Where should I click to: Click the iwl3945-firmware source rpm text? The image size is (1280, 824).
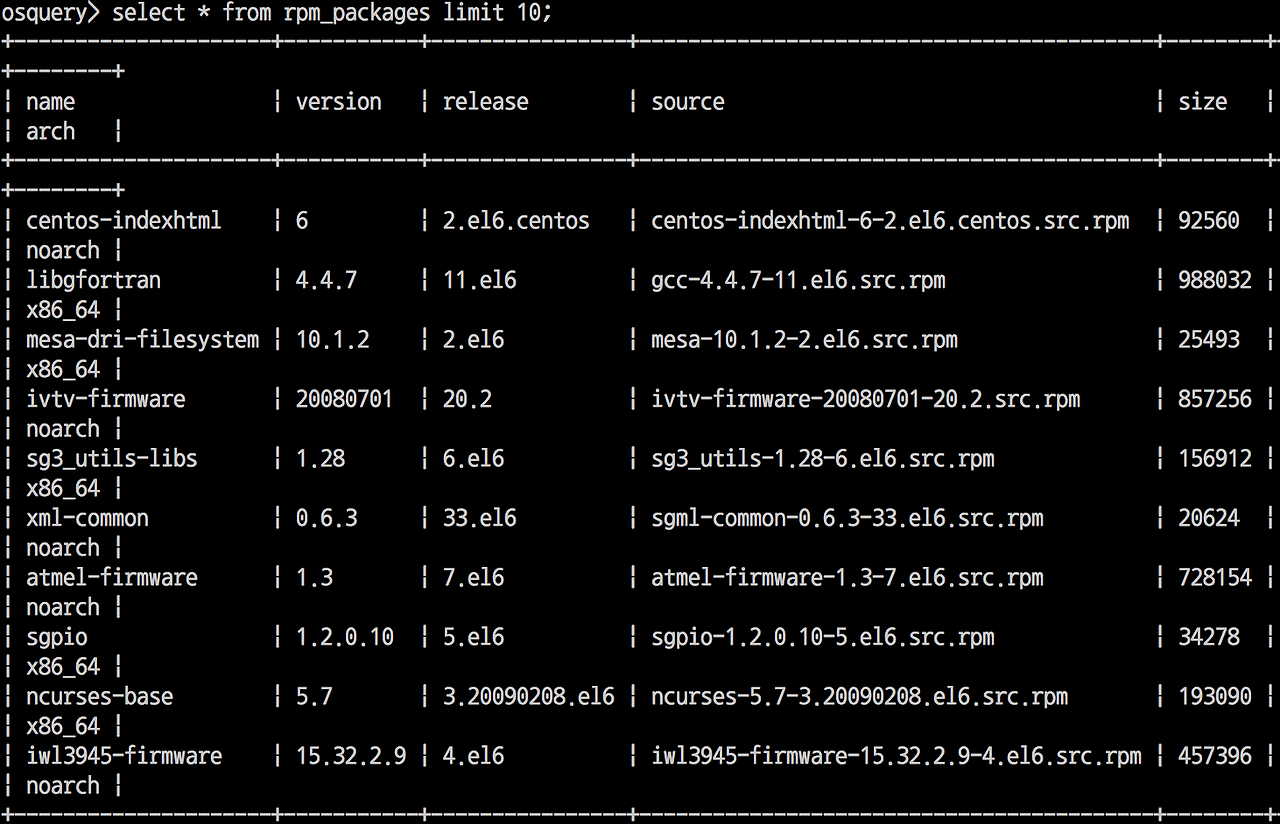tap(896, 756)
